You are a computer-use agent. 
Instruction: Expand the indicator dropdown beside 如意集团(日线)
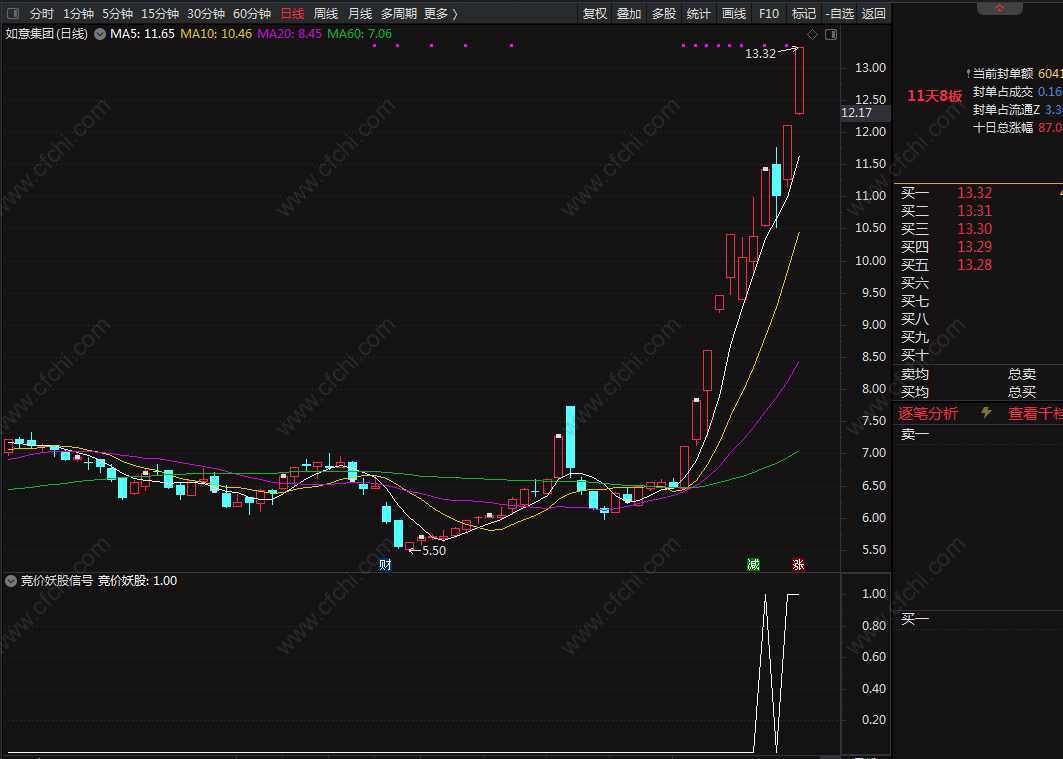pyautogui.click(x=100, y=34)
